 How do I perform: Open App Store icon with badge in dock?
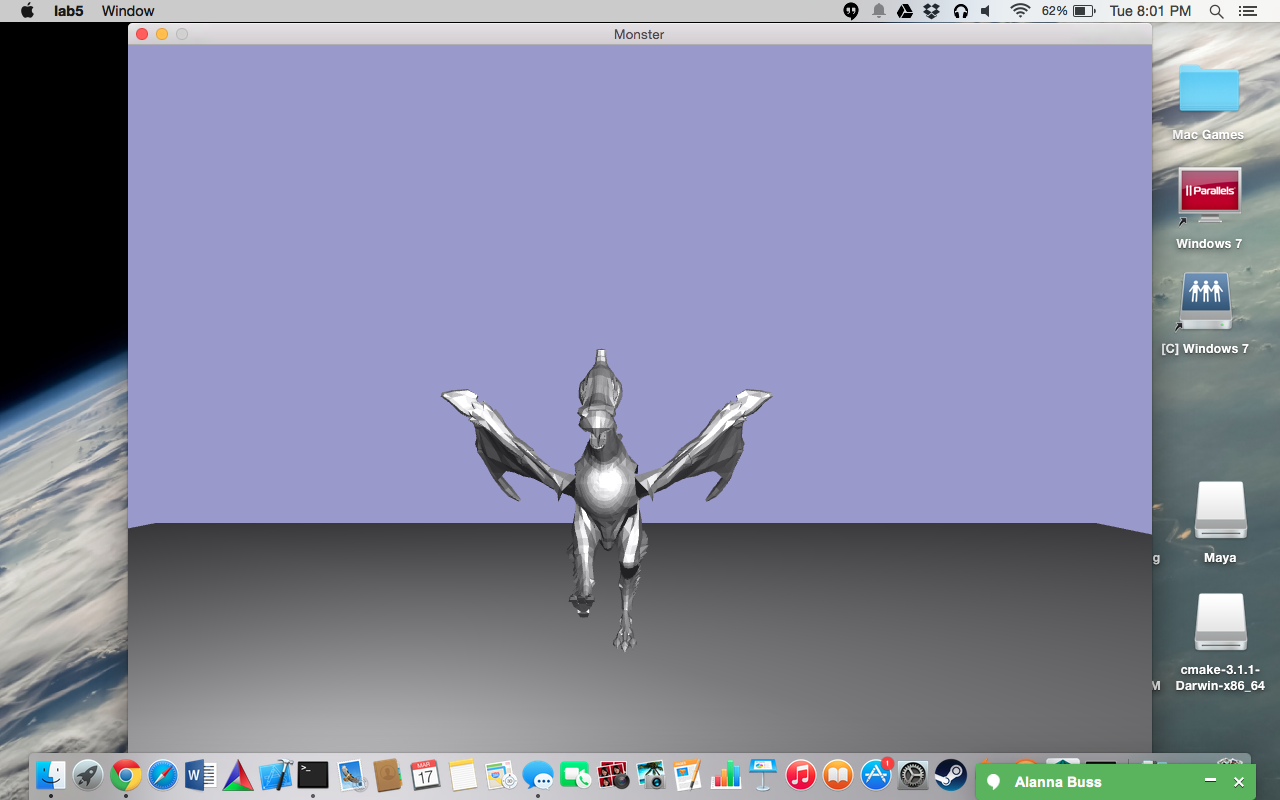pos(876,775)
